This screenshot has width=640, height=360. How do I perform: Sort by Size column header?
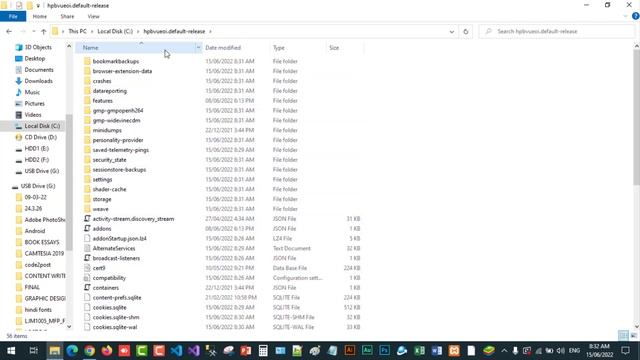click(x=334, y=48)
